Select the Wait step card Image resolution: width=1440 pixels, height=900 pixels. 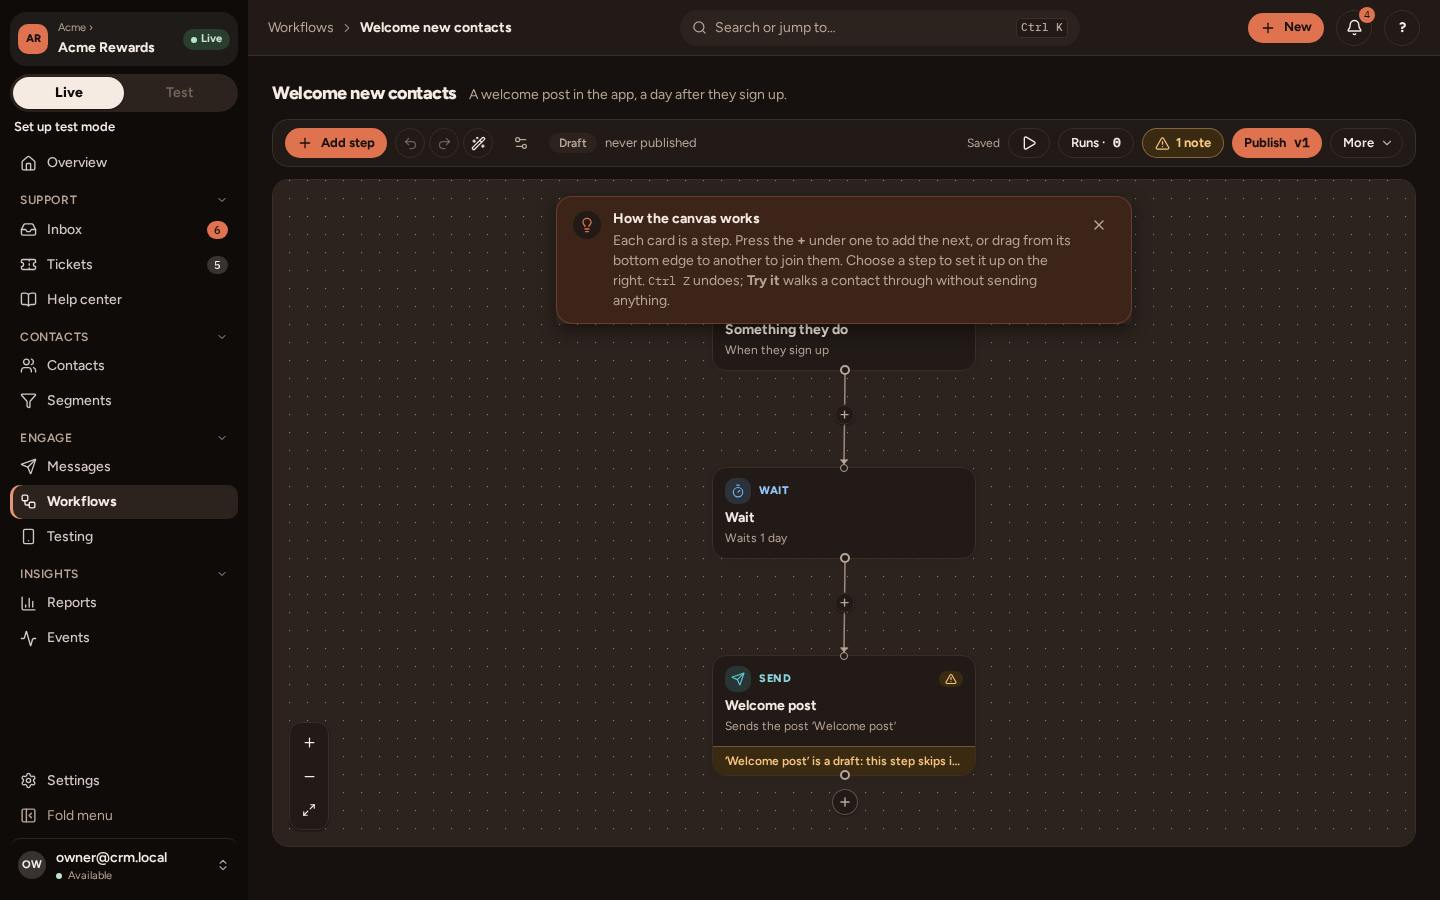coord(844,513)
